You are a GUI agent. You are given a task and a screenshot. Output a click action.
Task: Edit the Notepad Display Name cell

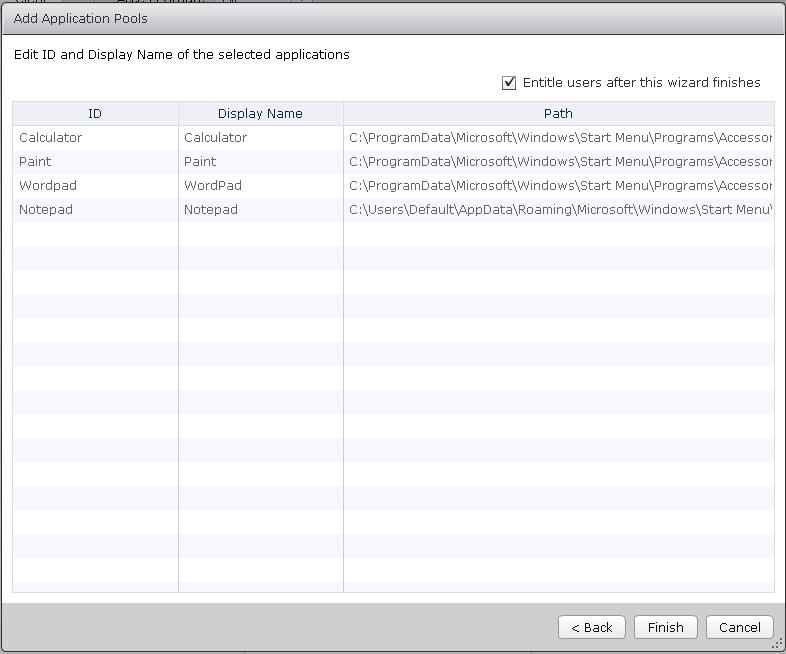click(211, 210)
